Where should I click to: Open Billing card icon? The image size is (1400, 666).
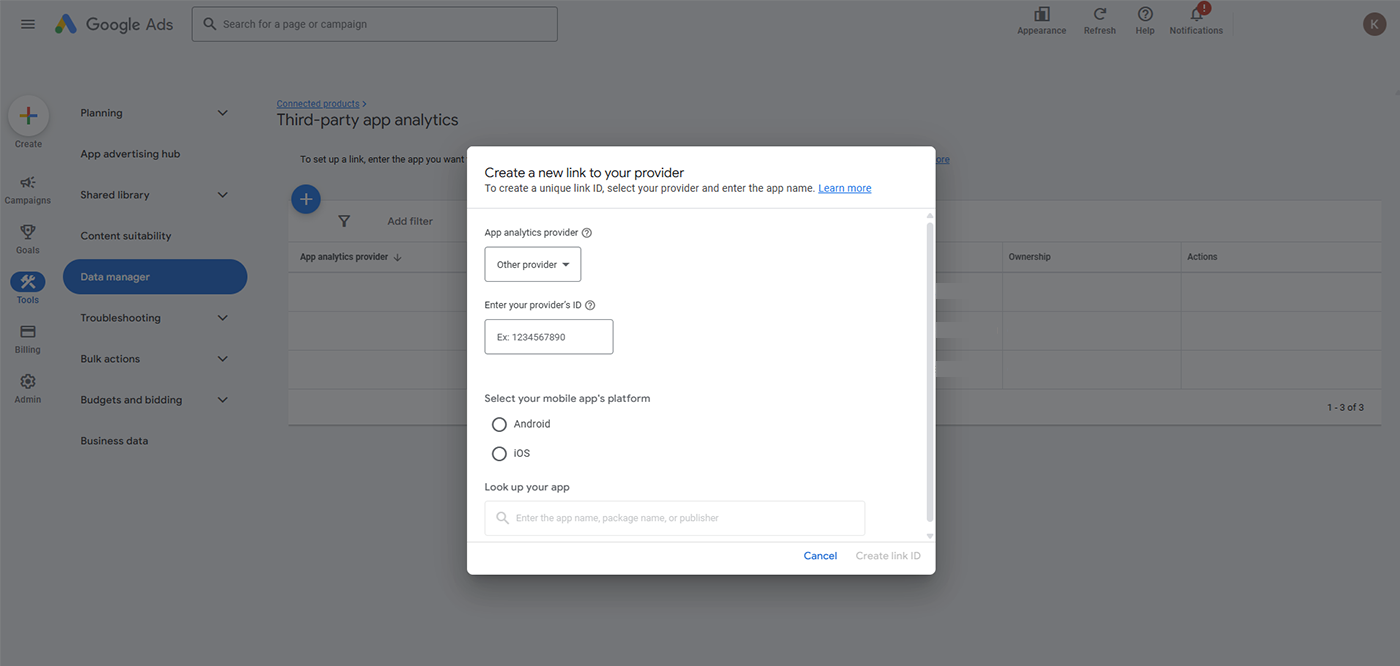28,332
